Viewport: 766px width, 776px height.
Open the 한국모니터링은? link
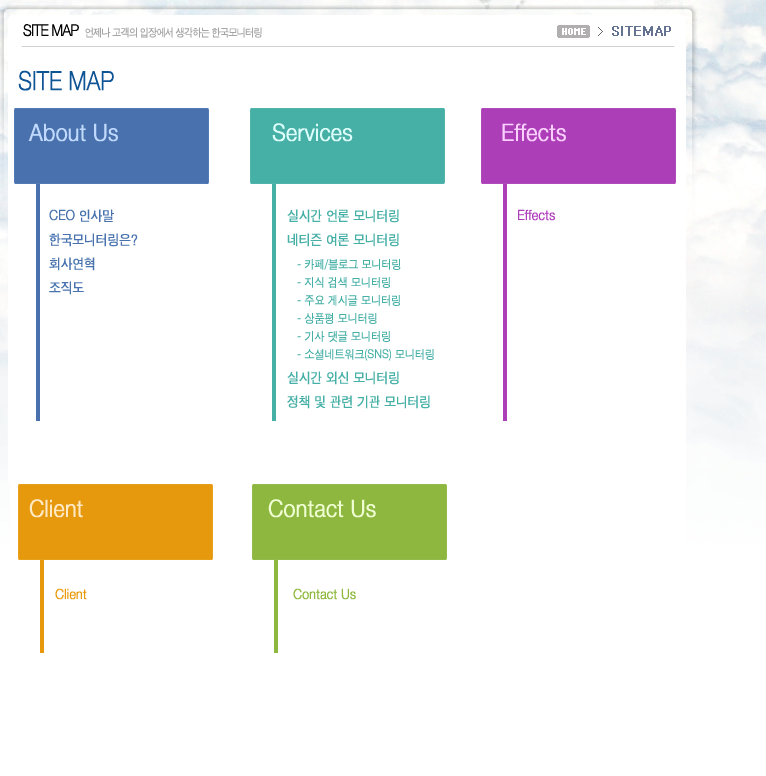93,240
